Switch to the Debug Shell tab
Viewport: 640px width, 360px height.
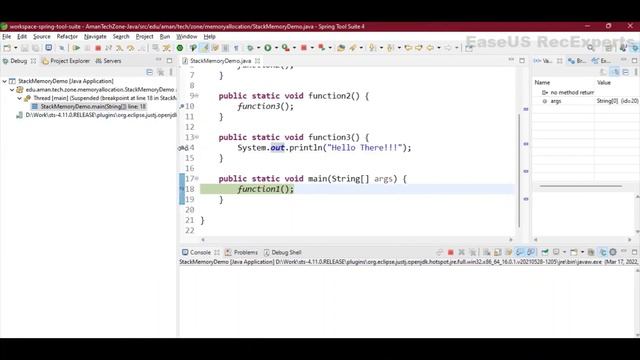282,252
